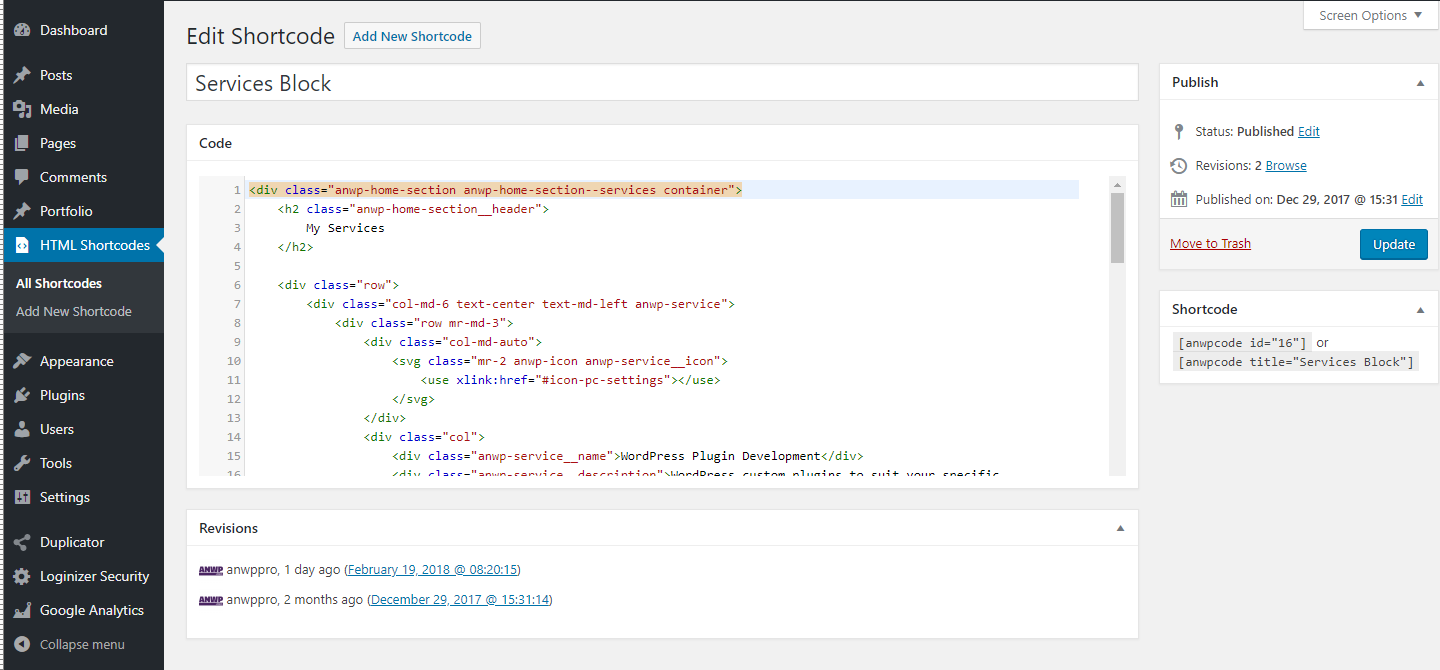The image size is (1440, 670).
Task: Click the Services Block title field
Action: [x=662, y=83]
